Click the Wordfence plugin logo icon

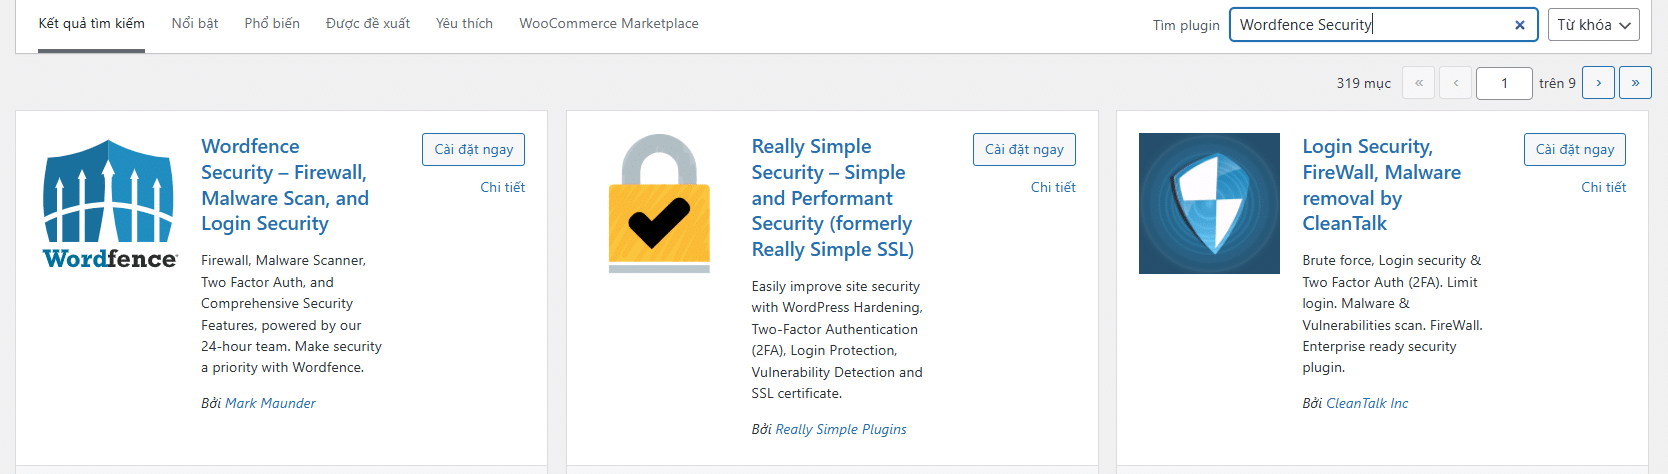click(x=109, y=204)
